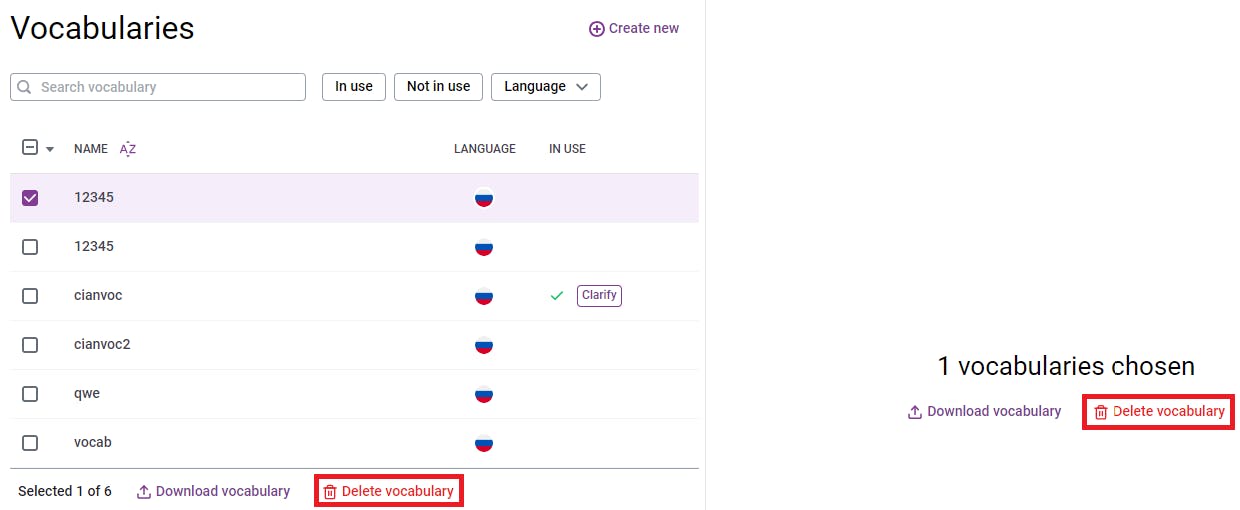Toggle the select-all header checkbox
Viewport: 1240px width, 510px height.
click(x=30, y=148)
